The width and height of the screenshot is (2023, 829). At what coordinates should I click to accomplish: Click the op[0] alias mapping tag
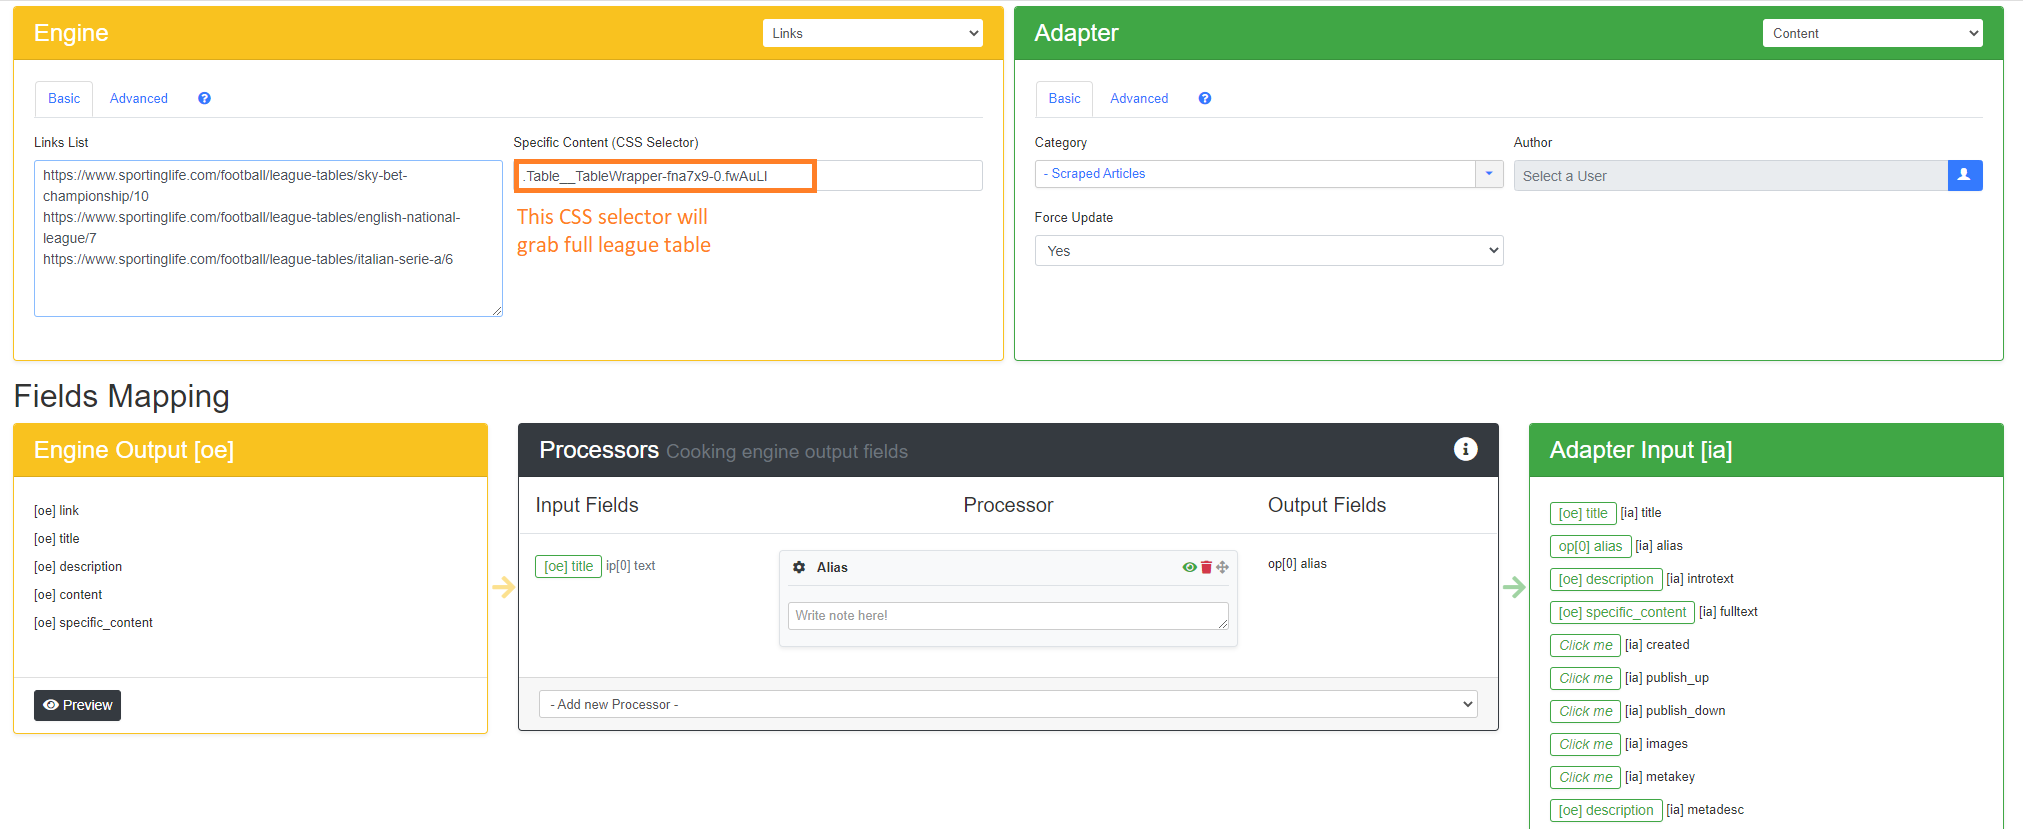pyautogui.click(x=1590, y=546)
